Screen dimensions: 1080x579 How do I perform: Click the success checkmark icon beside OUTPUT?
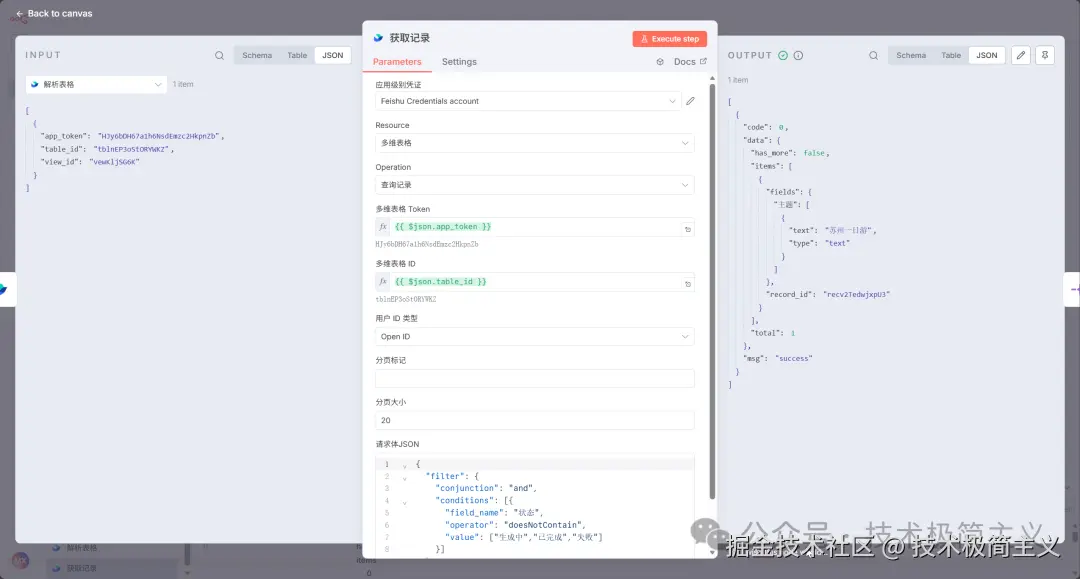point(782,55)
